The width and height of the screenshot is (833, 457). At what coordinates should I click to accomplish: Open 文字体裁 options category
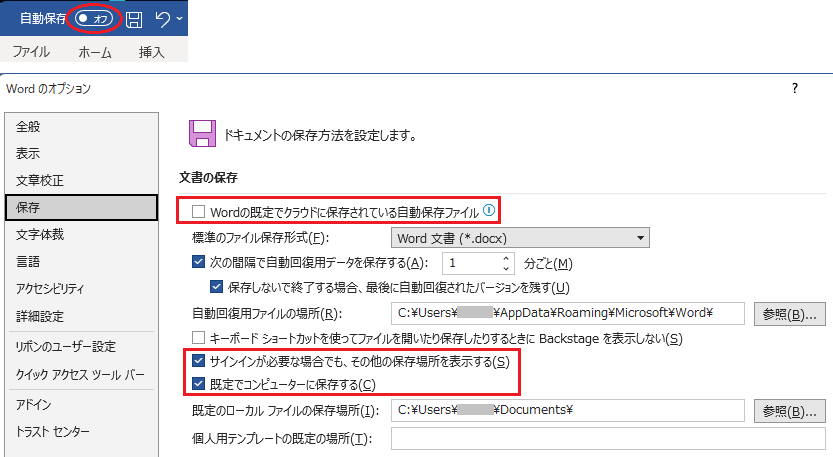(81, 234)
